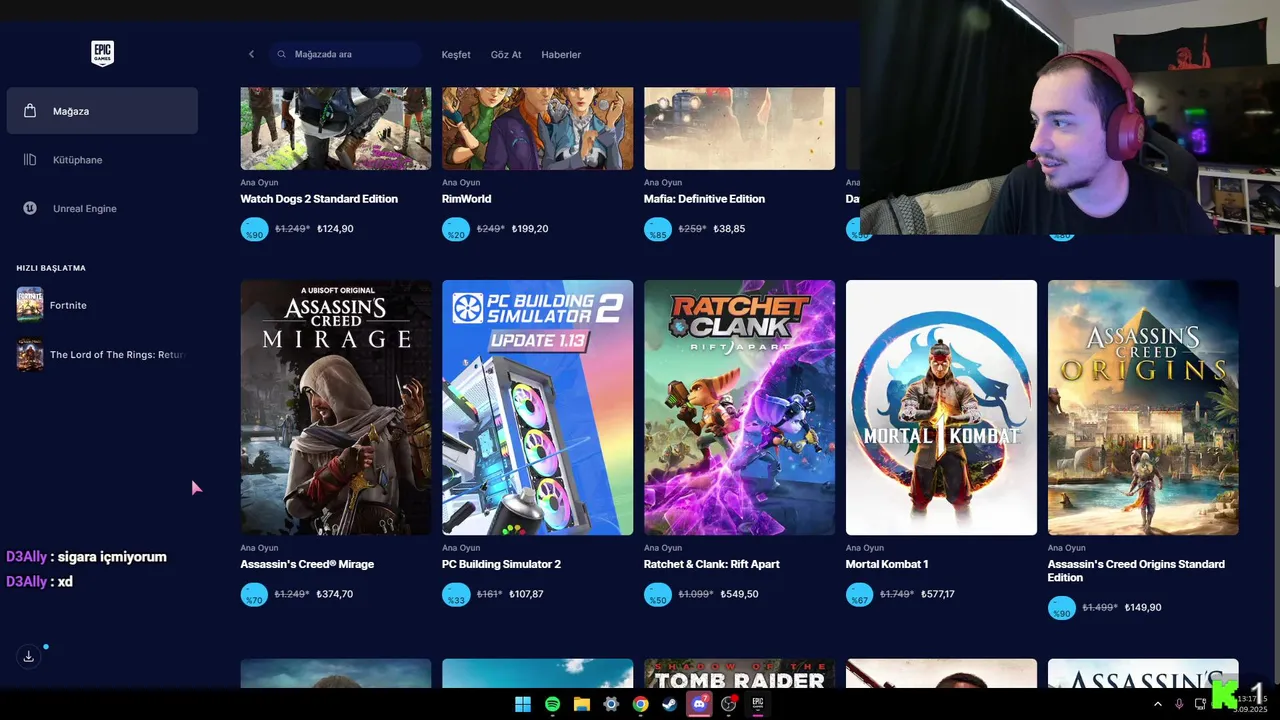Switch to the Keşfet tab
This screenshot has height=720, width=1280.
pos(456,55)
